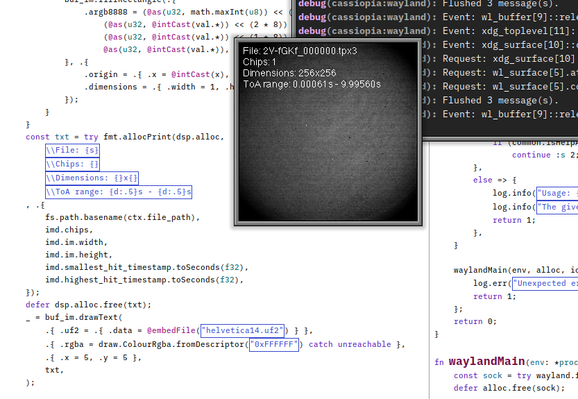Click "fs.path.basename(ctx.file_path)," line
Viewport: 578px width, 399px height.
point(122,218)
